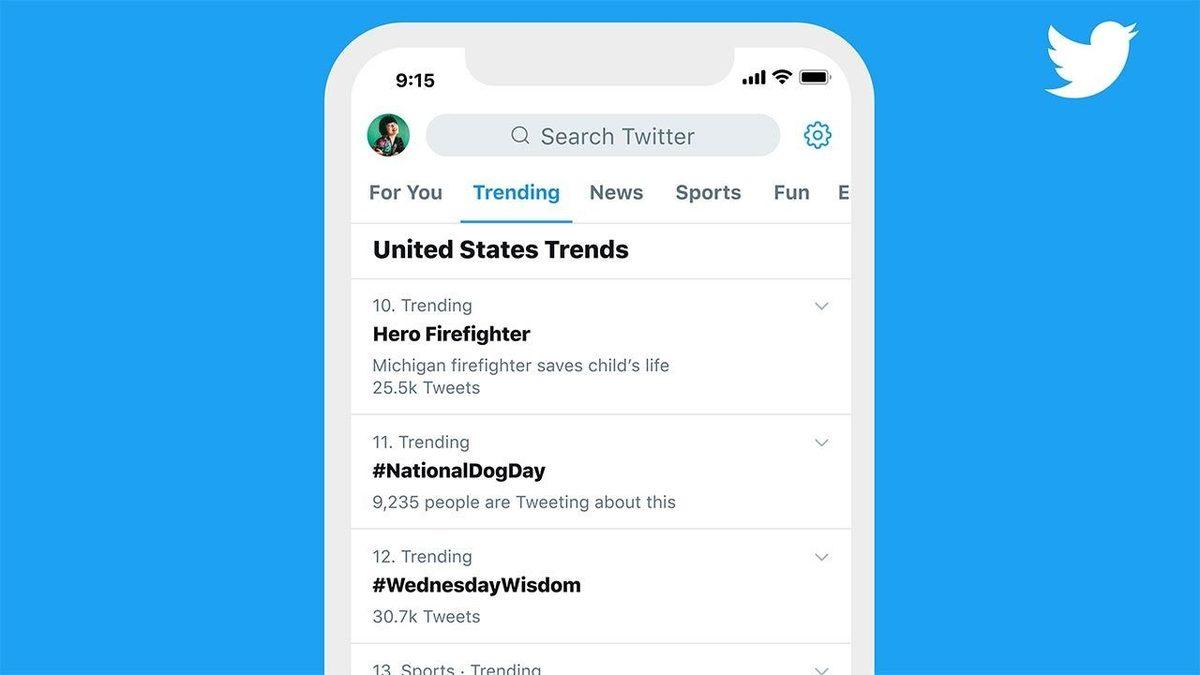Image resolution: width=1200 pixels, height=675 pixels.
Task: Open the #NationalDogDay trend options chevron
Action: tap(822, 442)
